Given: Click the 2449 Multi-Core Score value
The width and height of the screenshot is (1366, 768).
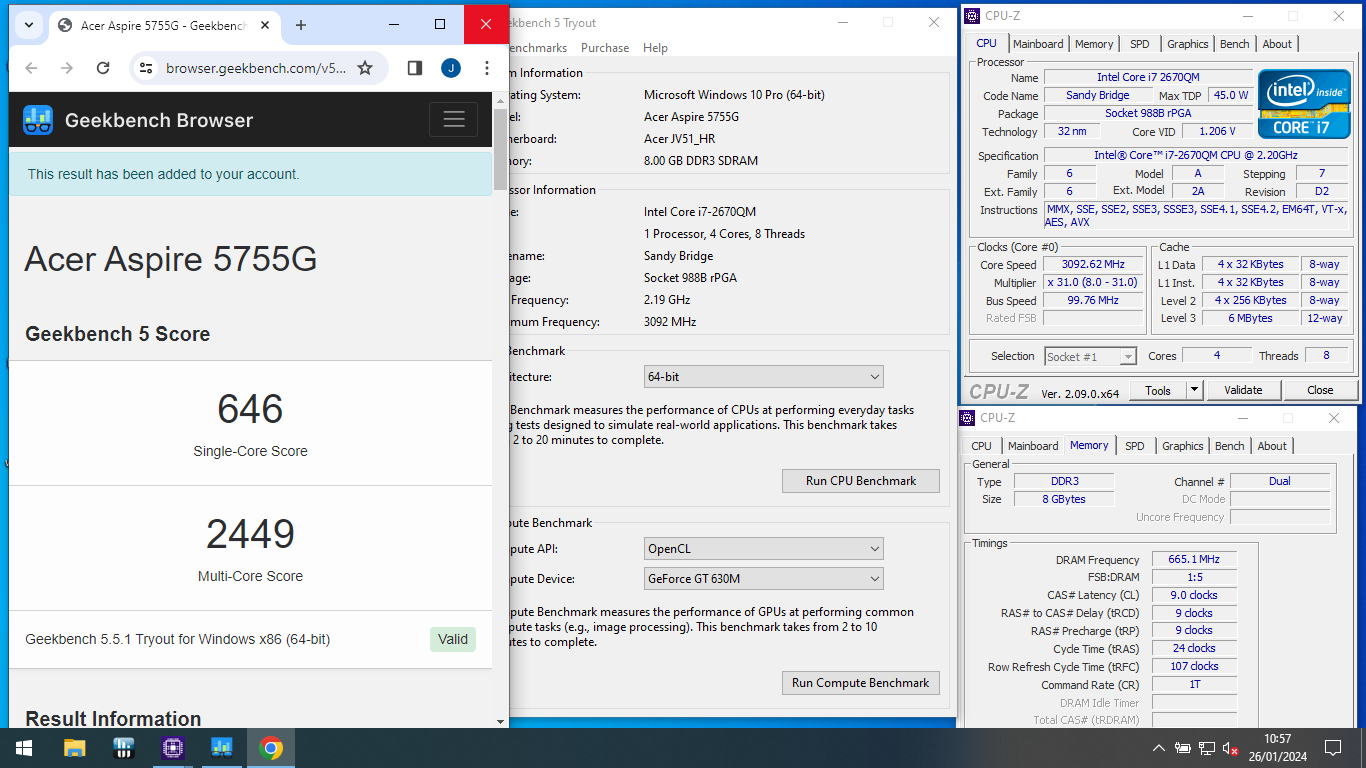Looking at the screenshot, I should click(250, 534).
